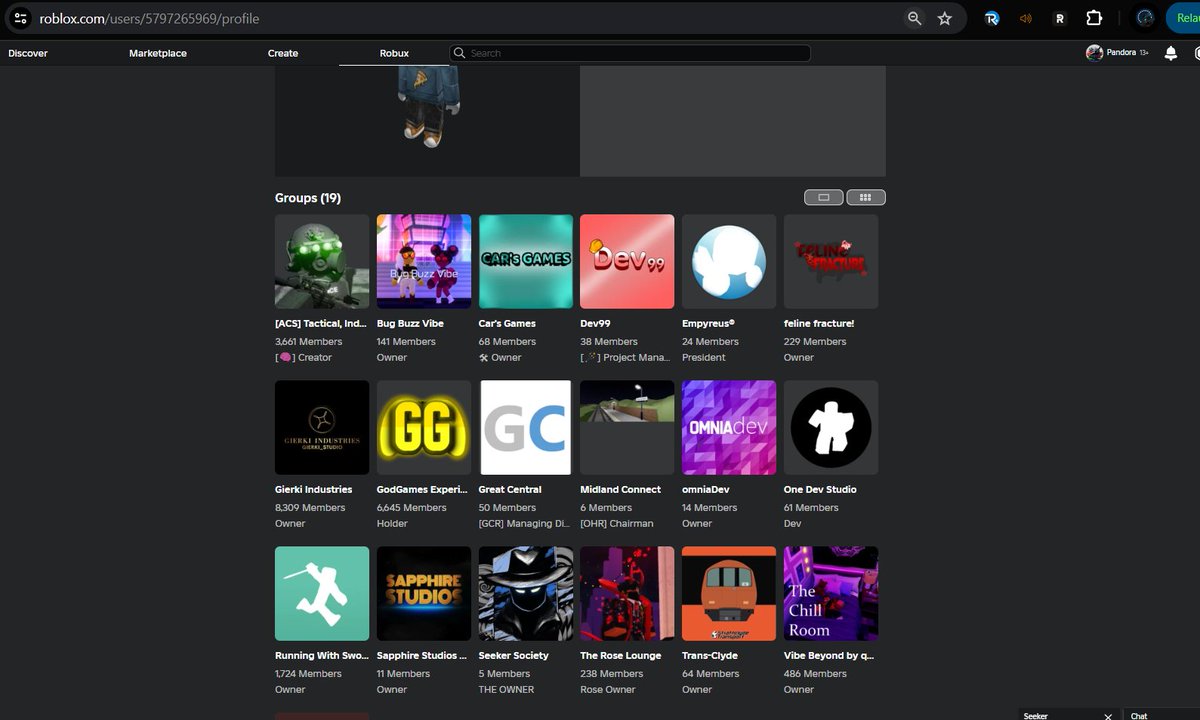
Task: Open Gierki Industries black logo thumbnail
Action: click(322, 427)
